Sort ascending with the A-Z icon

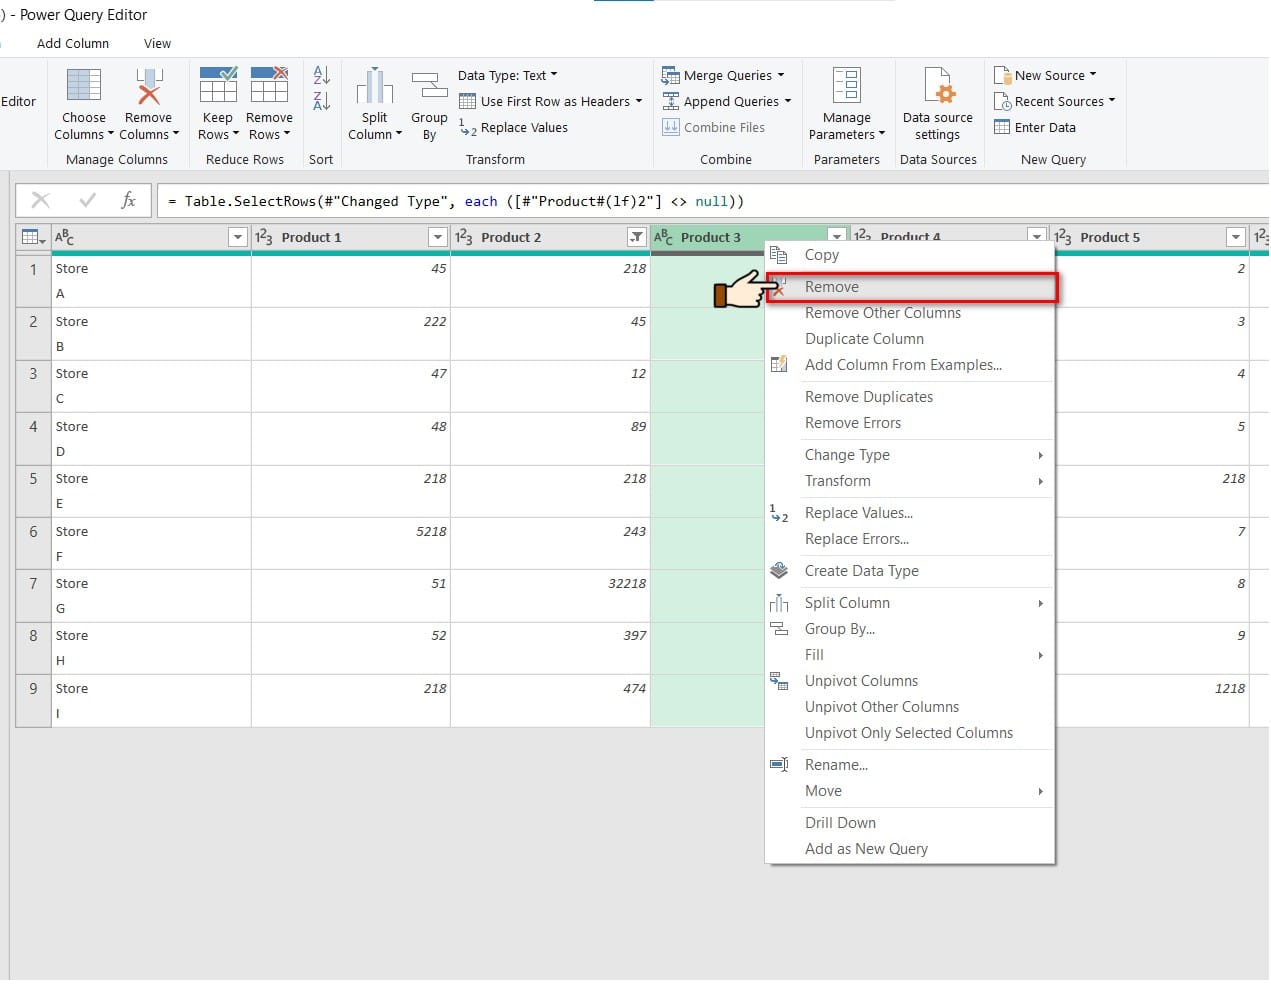coord(321,75)
